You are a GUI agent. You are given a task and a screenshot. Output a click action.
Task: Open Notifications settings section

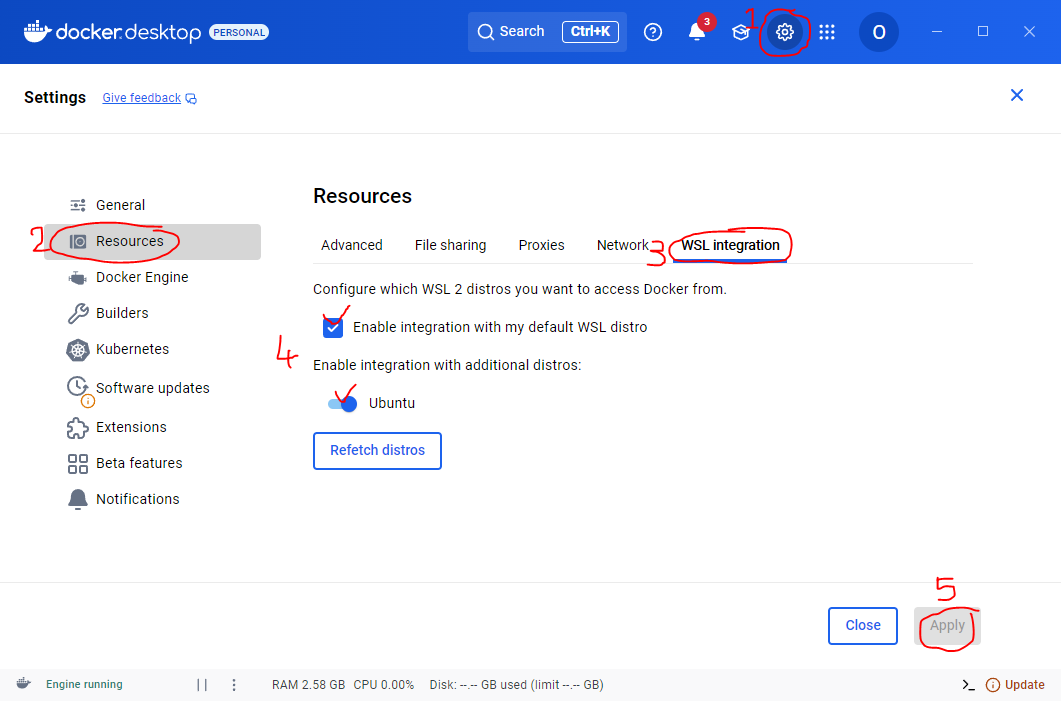[x=152, y=499]
